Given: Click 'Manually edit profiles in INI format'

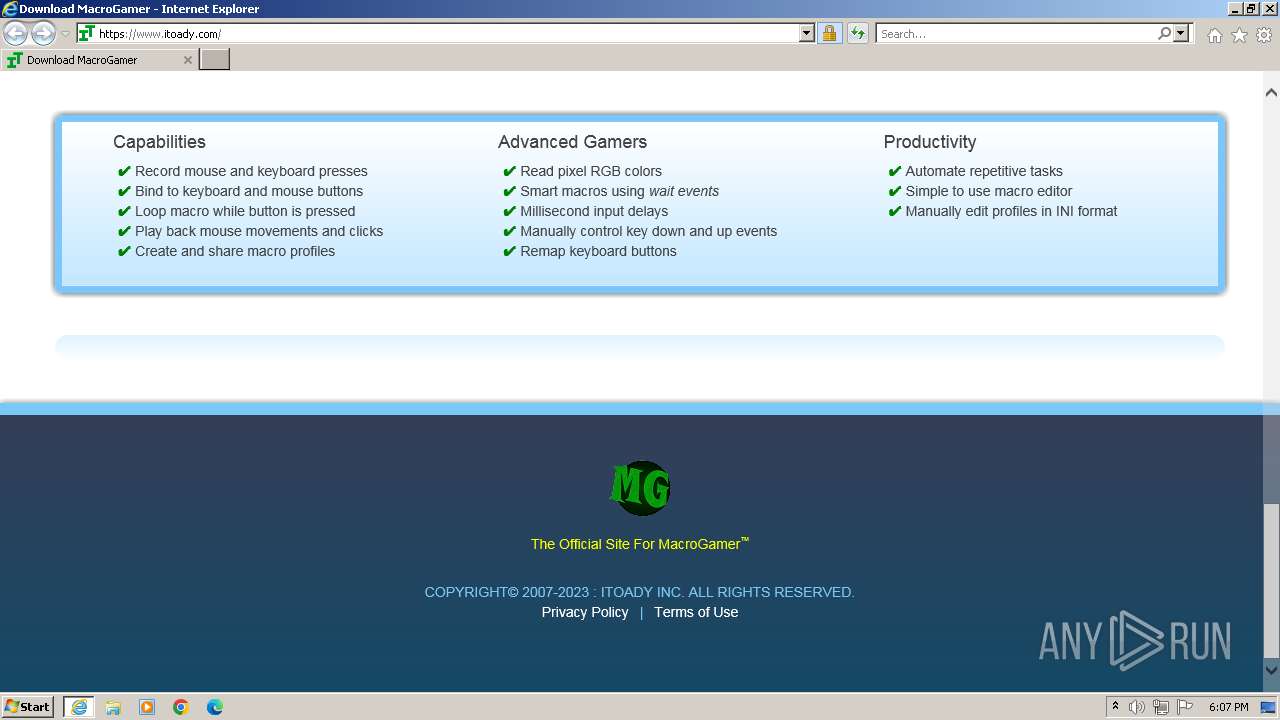Looking at the screenshot, I should [x=1011, y=211].
